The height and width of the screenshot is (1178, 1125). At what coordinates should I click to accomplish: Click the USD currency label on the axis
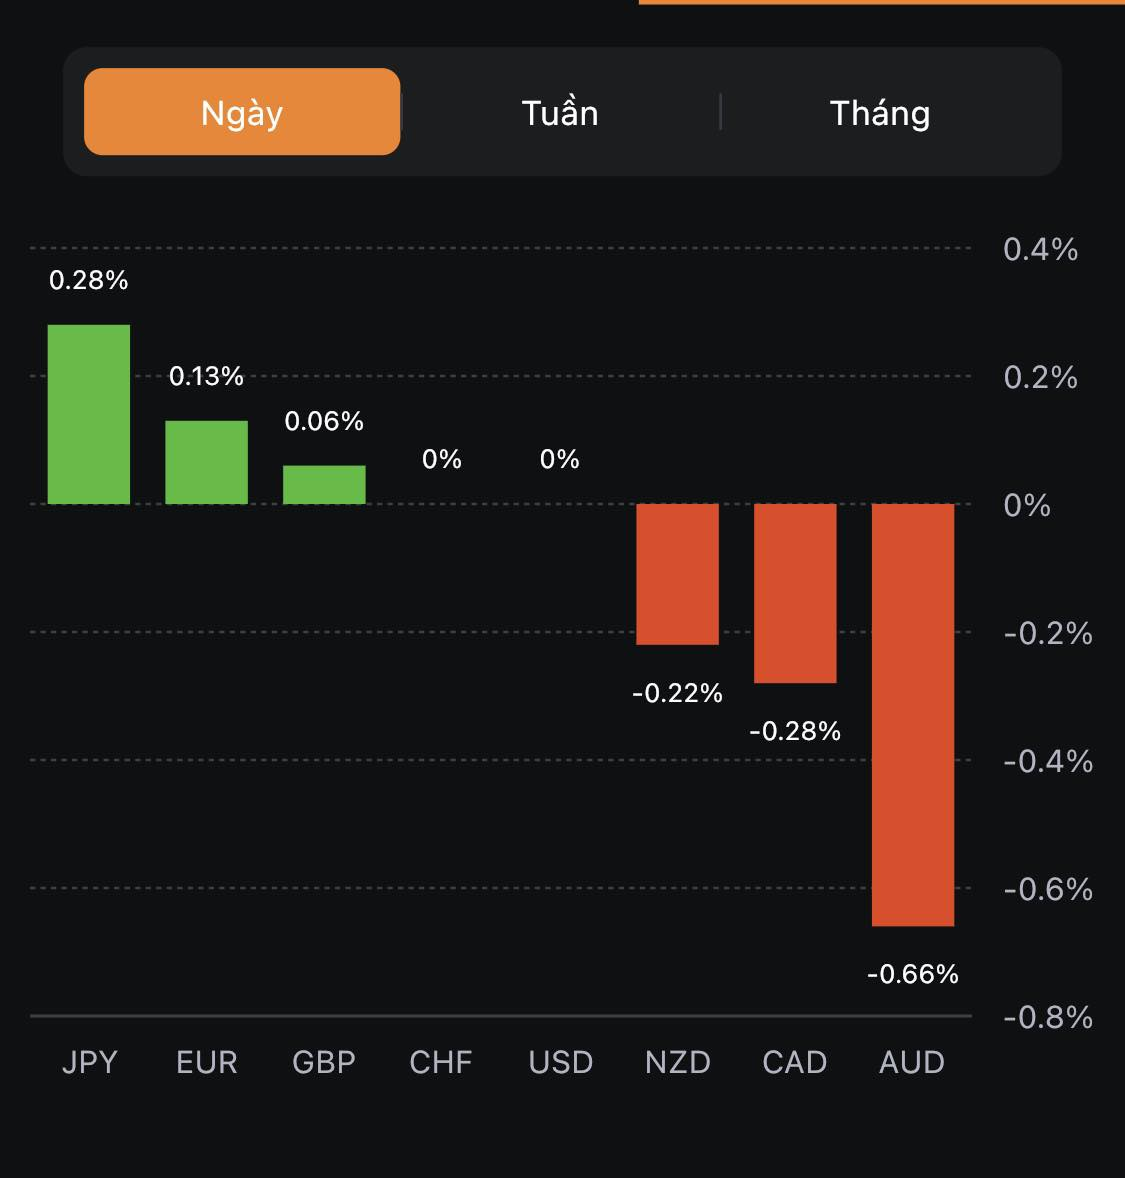pos(561,1062)
